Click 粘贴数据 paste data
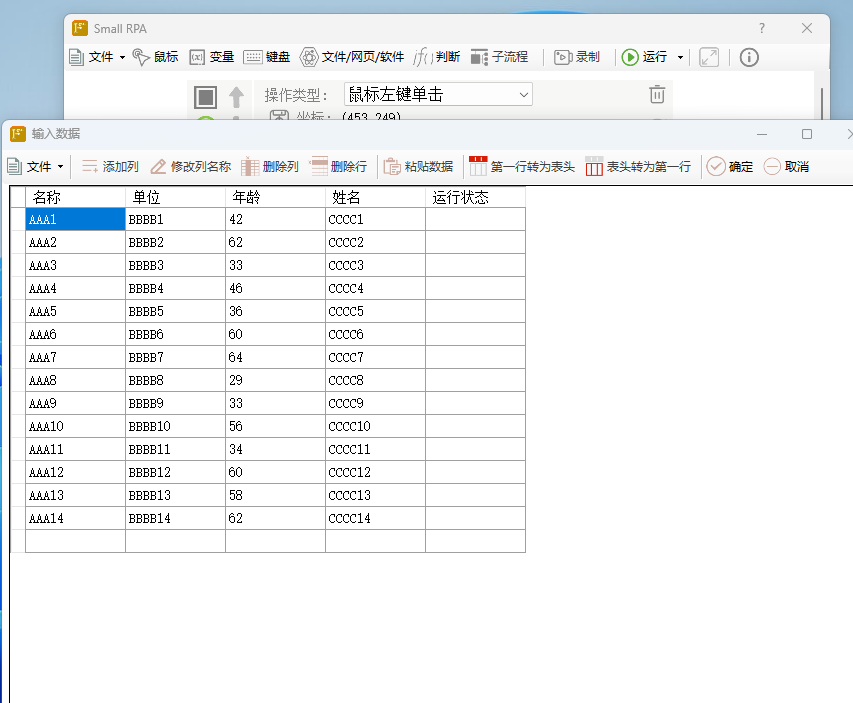The image size is (853, 703). click(418, 166)
